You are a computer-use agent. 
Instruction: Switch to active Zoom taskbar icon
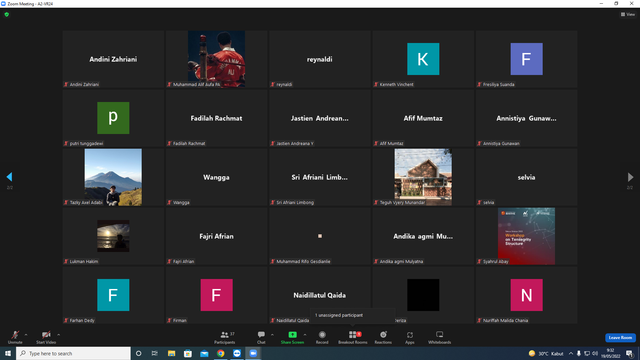click(x=253, y=353)
